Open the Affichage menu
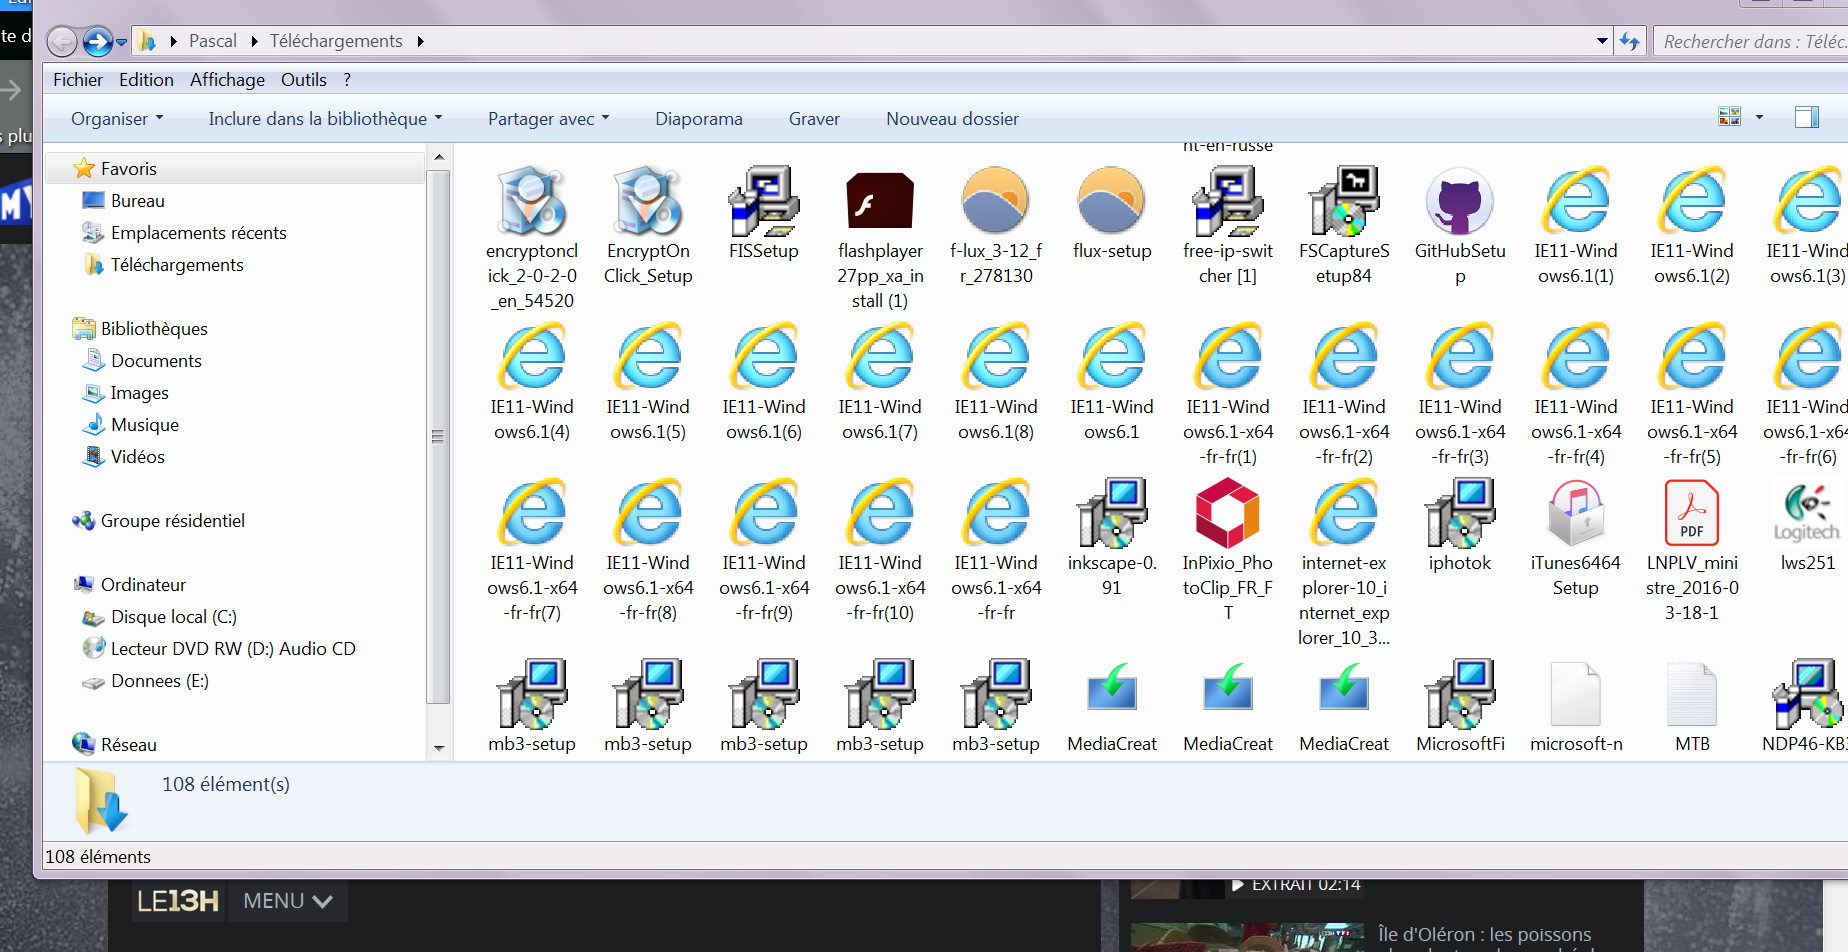This screenshot has width=1848, height=952. point(227,80)
